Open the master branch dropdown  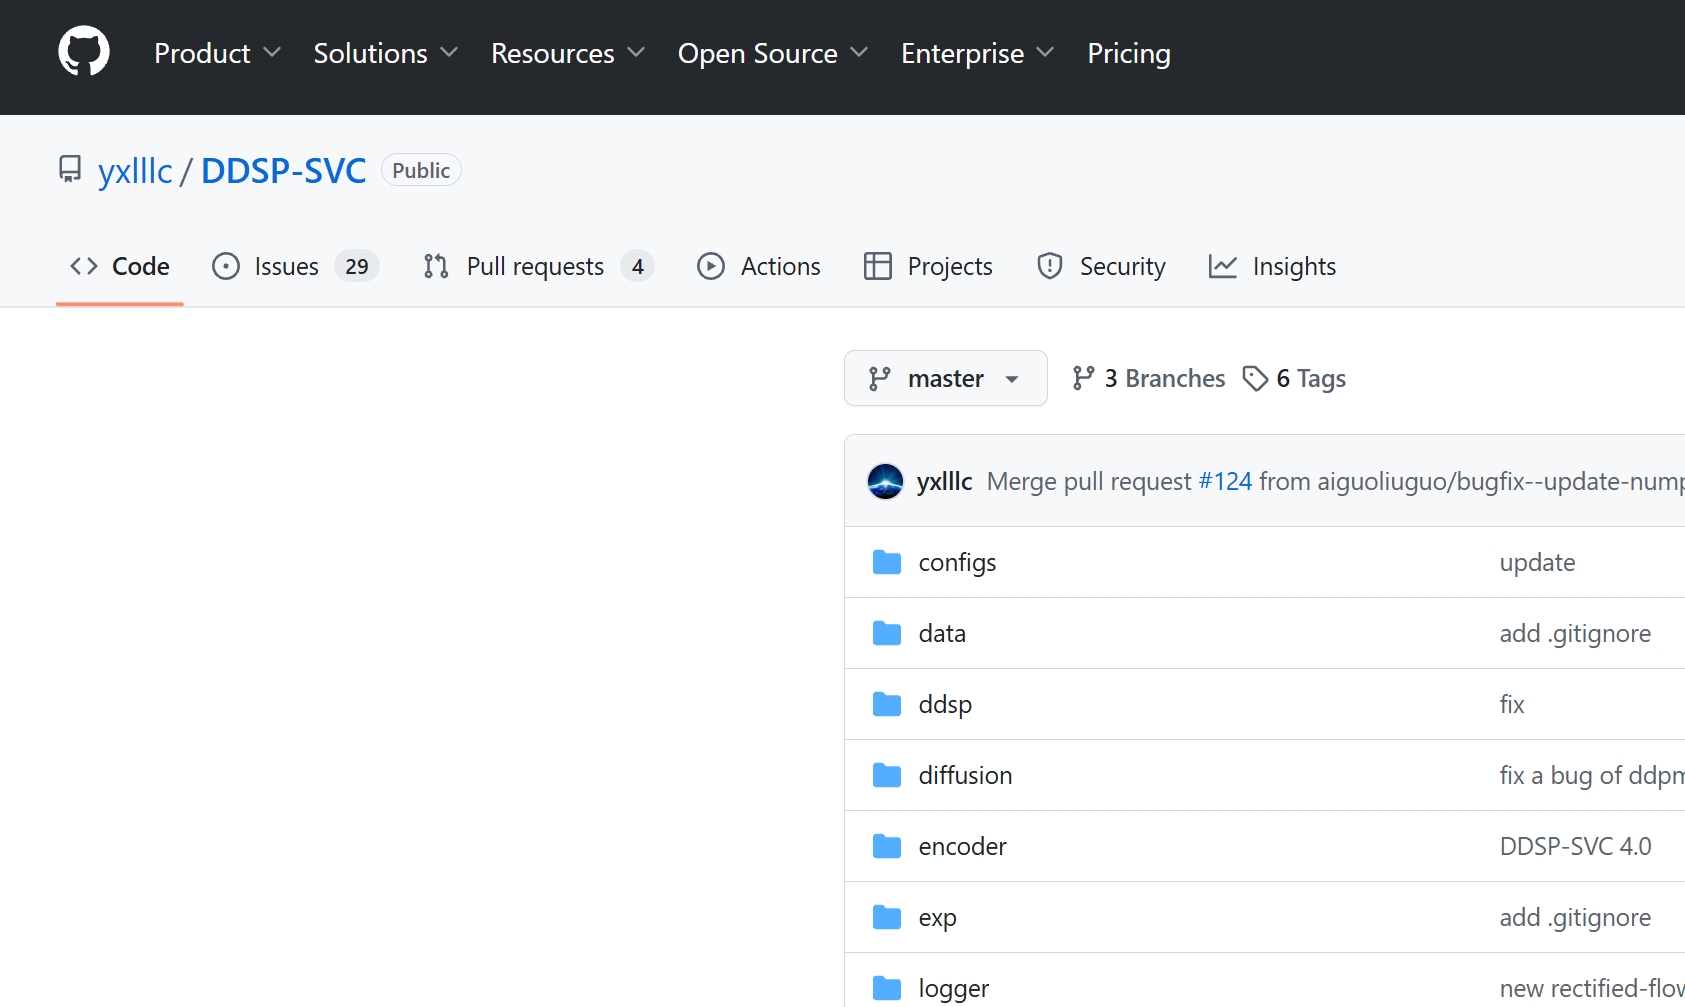tap(945, 378)
